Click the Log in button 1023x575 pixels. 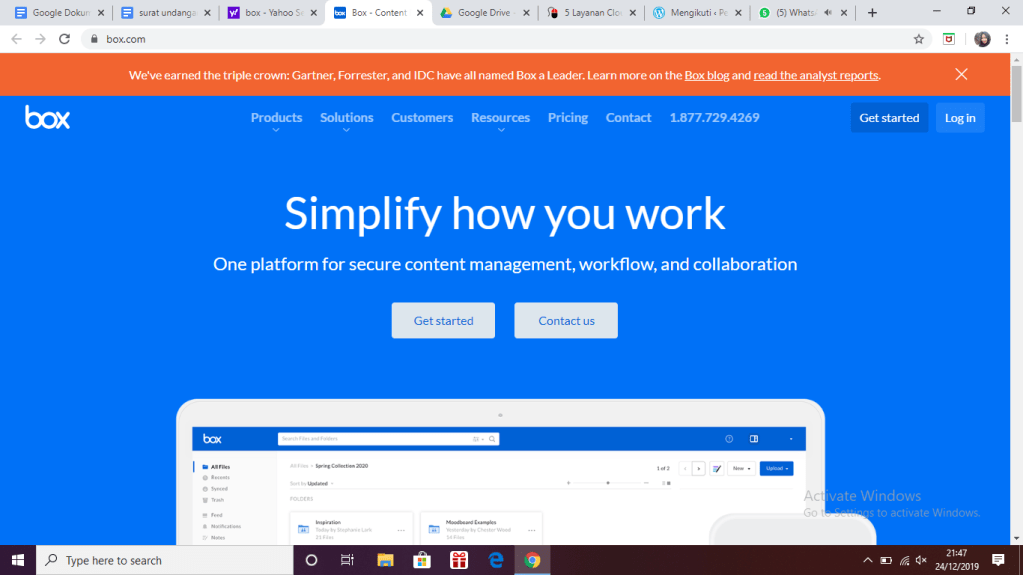pos(960,118)
